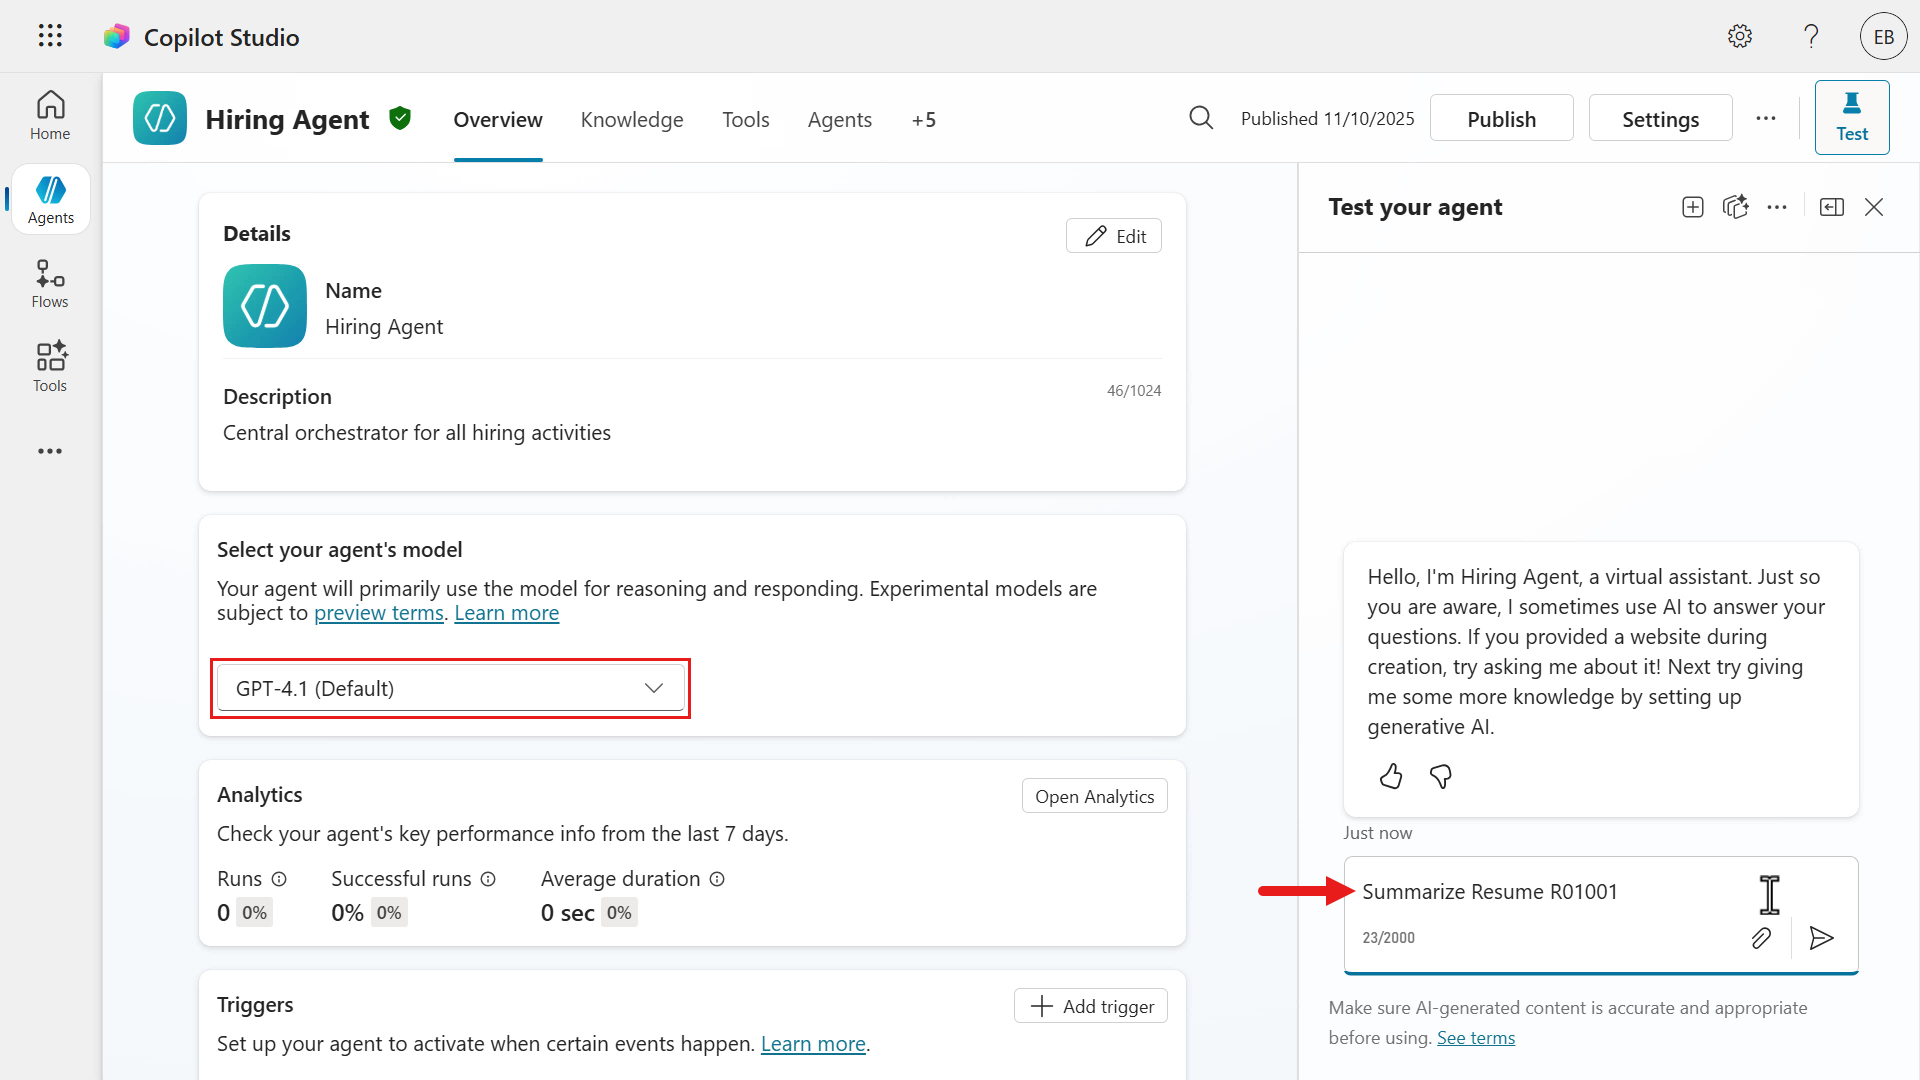Screen dimensions: 1920x1080
Task: Open the Tools sidebar panel
Action: [x=49, y=366]
